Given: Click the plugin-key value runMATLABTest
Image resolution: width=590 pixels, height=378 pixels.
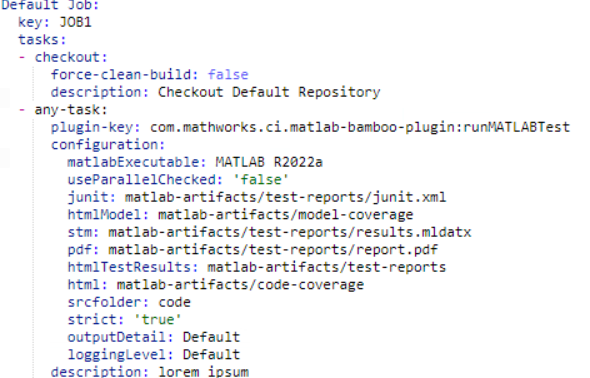Looking at the screenshot, I should 360,127.
